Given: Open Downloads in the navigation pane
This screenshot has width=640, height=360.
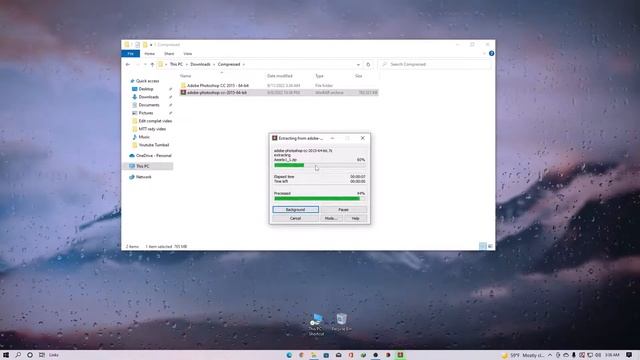Looking at the screenshot, I should coord(149,97).
